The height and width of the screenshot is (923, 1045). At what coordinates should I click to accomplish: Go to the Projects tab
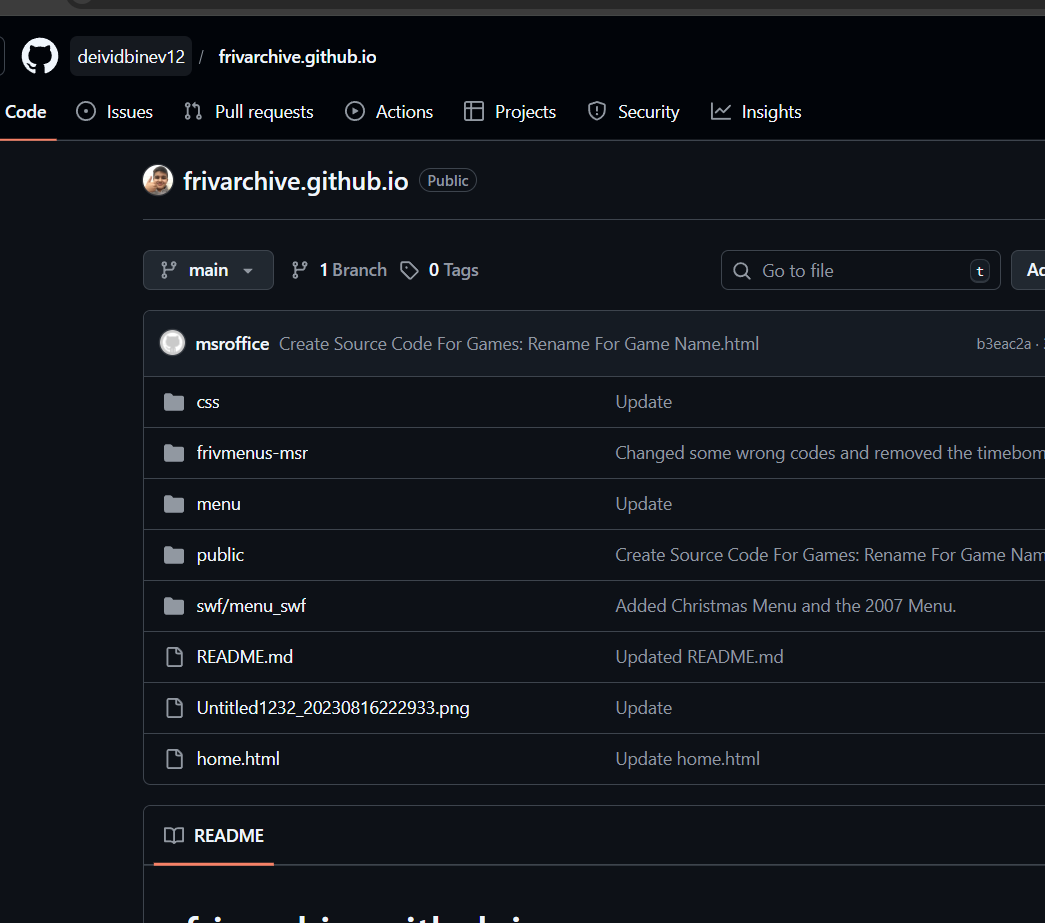[x=510, y=111]
